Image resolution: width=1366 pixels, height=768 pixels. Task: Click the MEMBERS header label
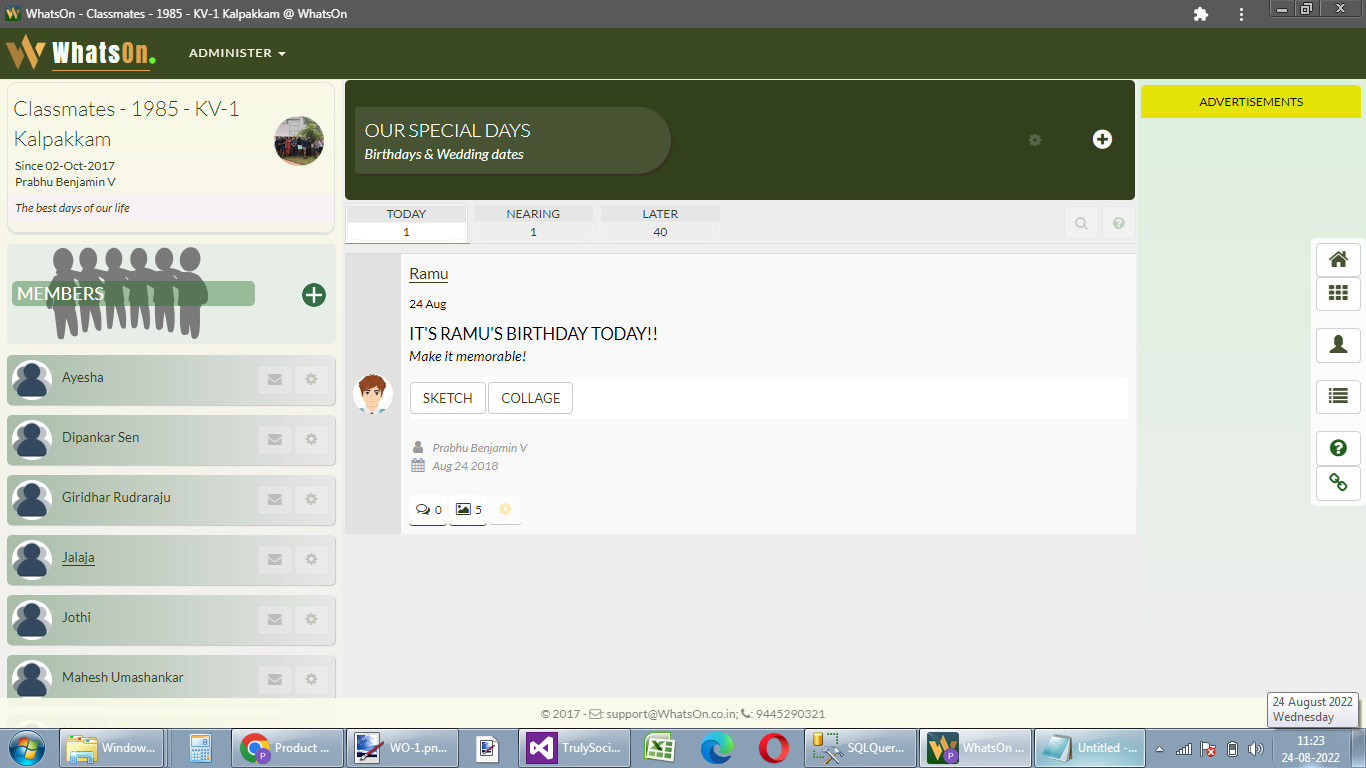[61, 294]
